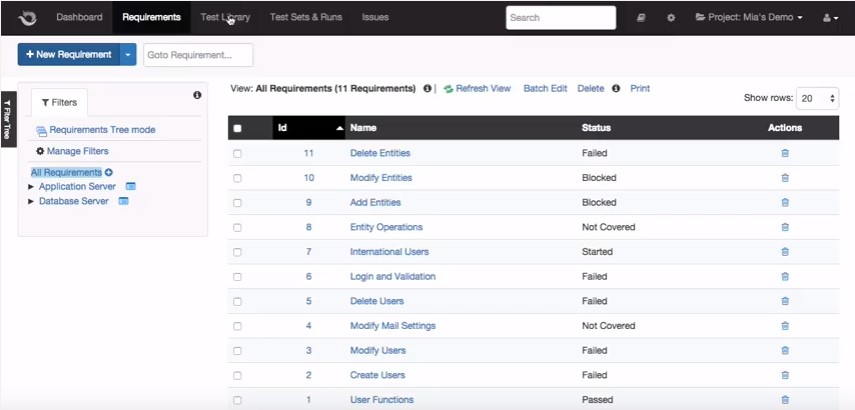
Task: Click the info icon in Filters panel
Action: pos(197,95)
